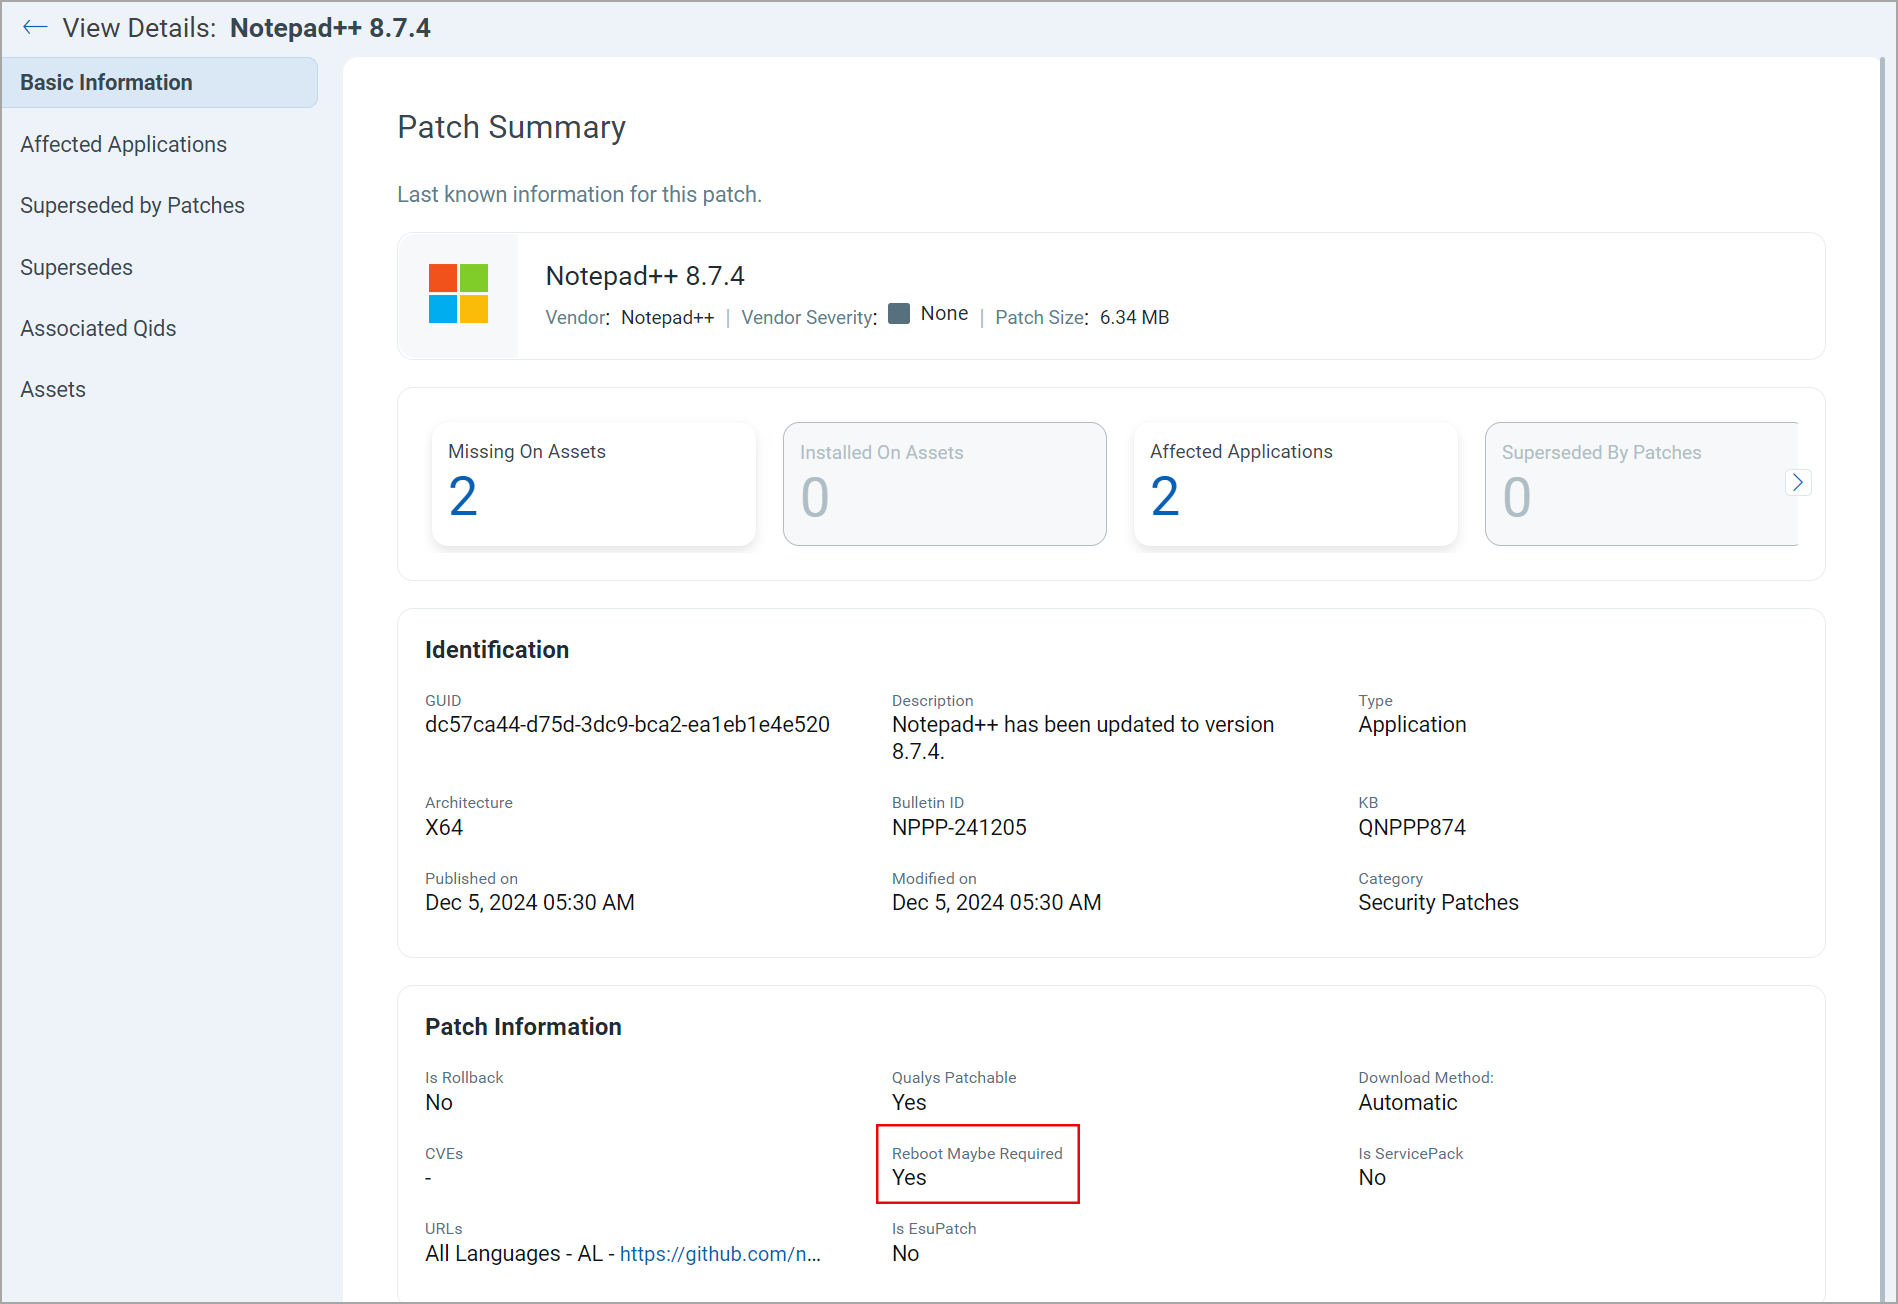Switch to Affected Applications in sidebar
The image size is (1898, 1304).
click(123, 144)
